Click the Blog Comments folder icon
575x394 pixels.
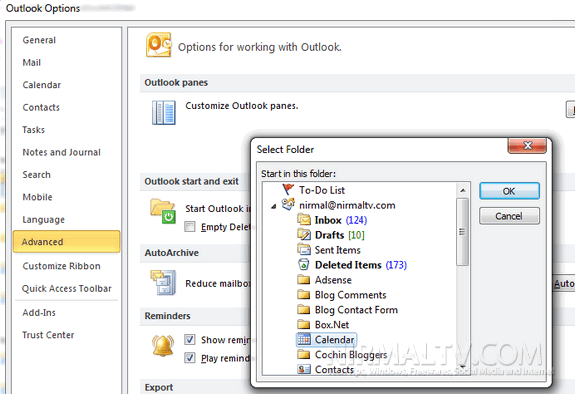(x=304, y=295)
